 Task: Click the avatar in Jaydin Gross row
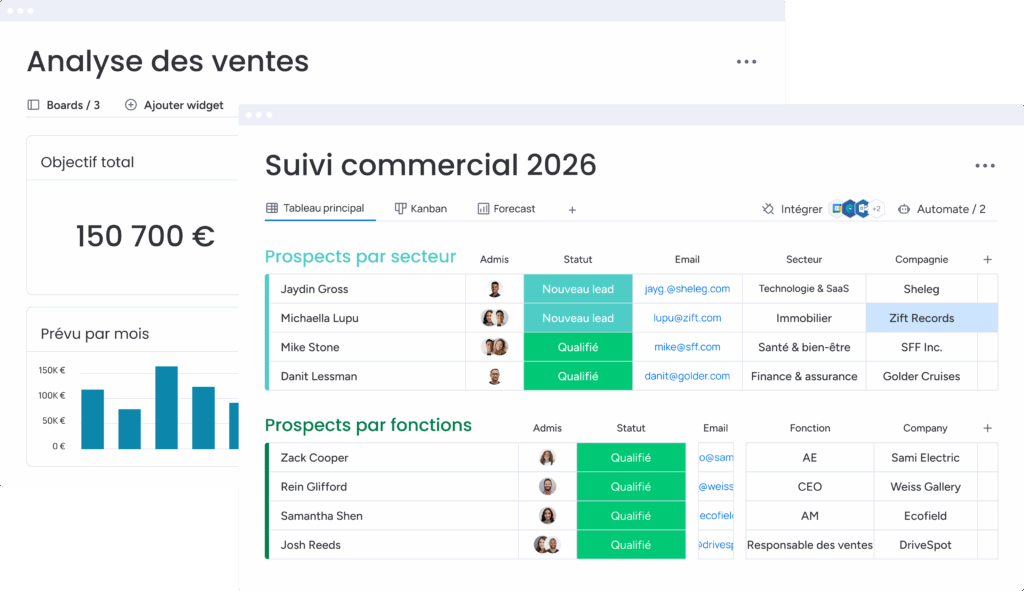[494, 289]
